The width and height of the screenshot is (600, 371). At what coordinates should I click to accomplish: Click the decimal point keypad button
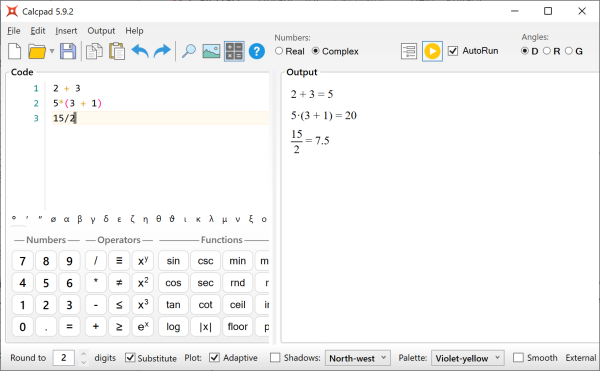click(46, 327)
